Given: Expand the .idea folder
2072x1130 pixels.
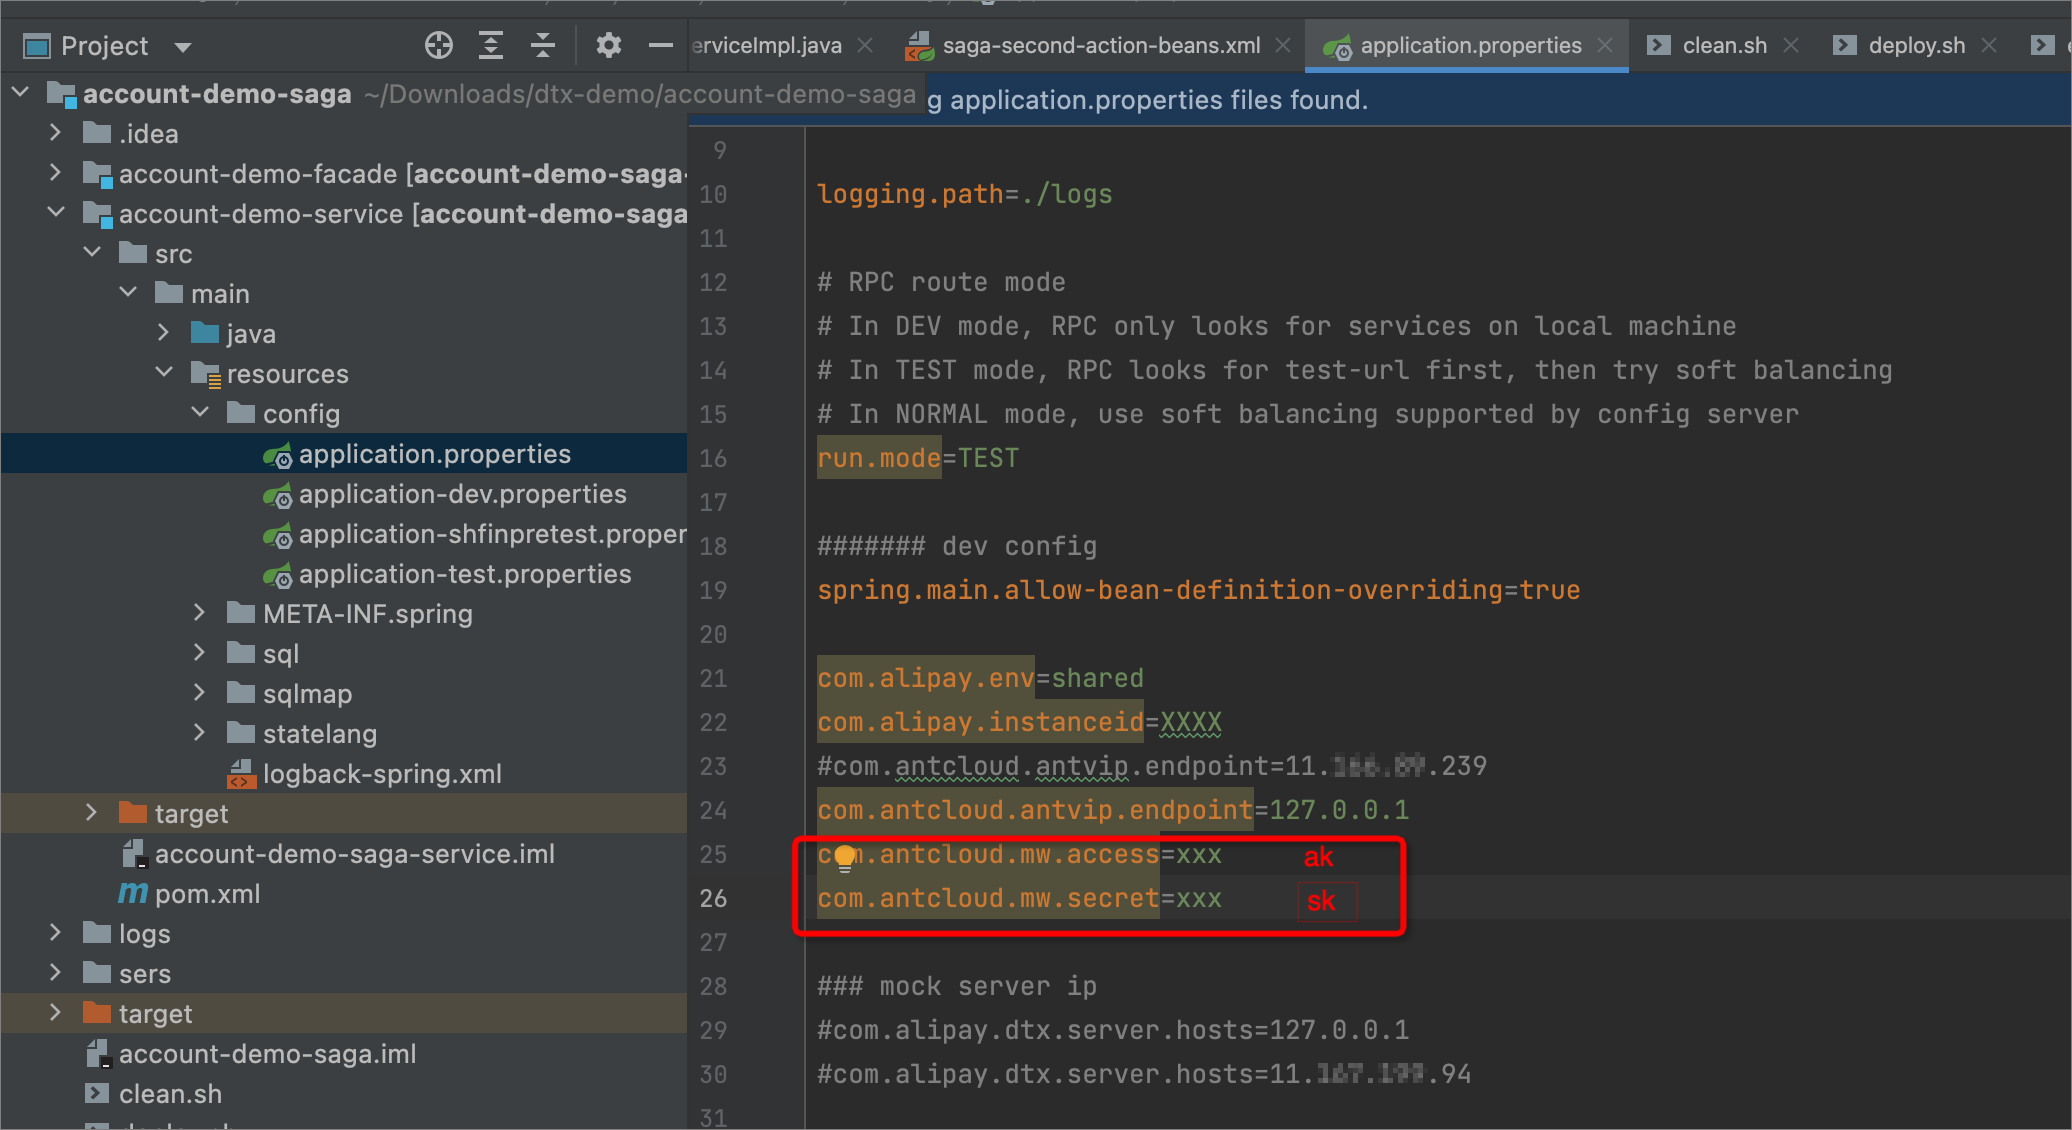Looking at the screenshot, I should click(x=56, y=132).
